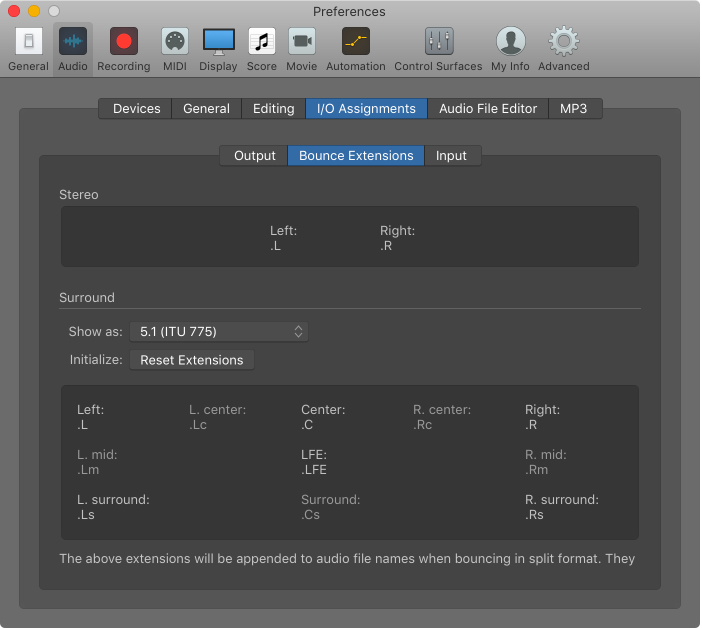Open General preferences icon in toolbar
The height and width of the screenshot is (628, 702).
29,41
